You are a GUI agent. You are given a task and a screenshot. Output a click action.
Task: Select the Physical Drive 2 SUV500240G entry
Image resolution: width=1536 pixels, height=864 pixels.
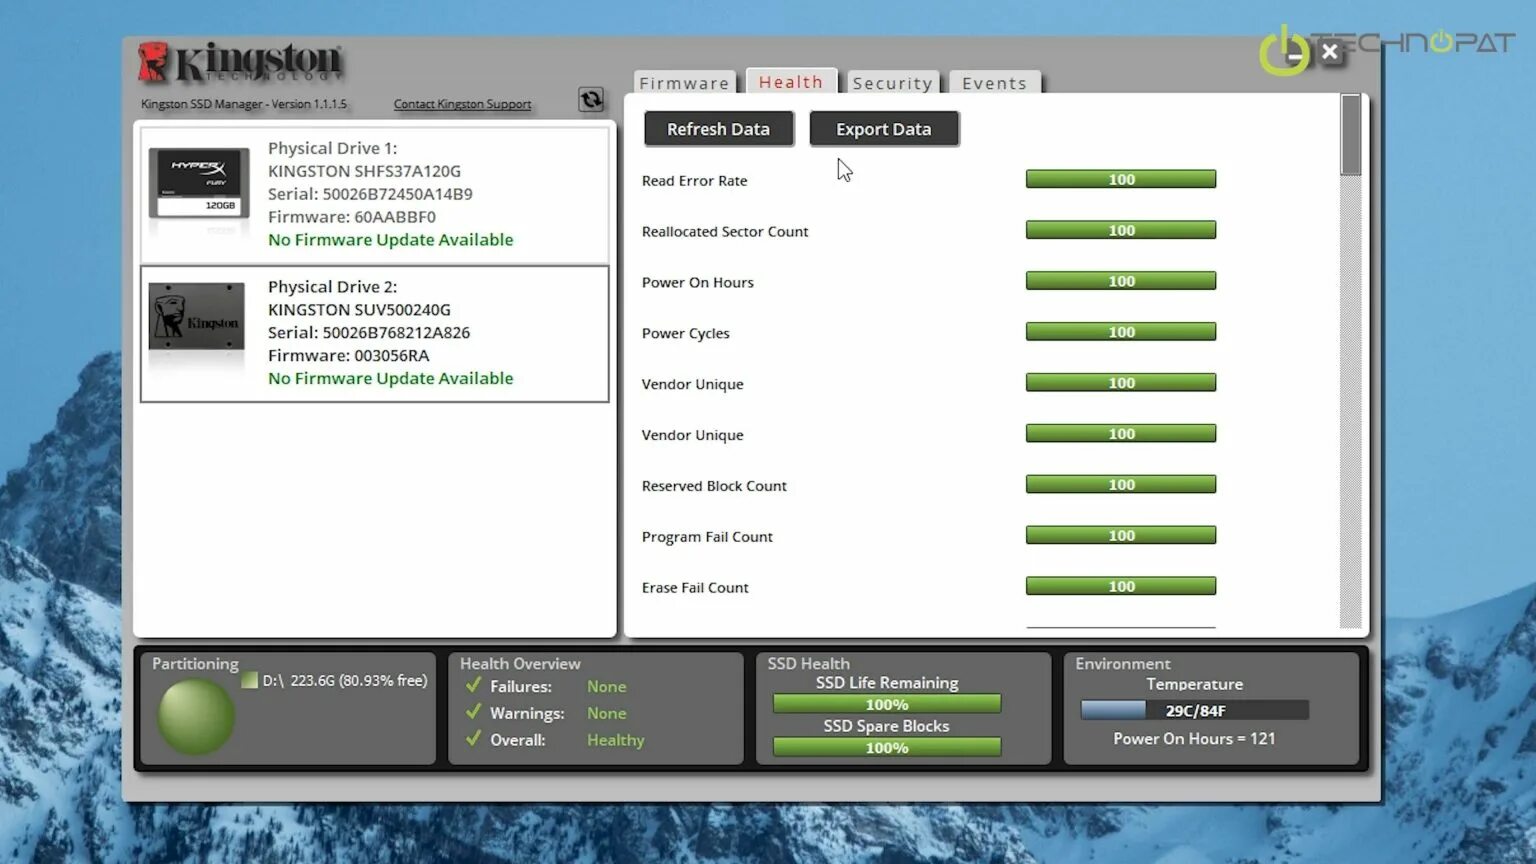375,333
